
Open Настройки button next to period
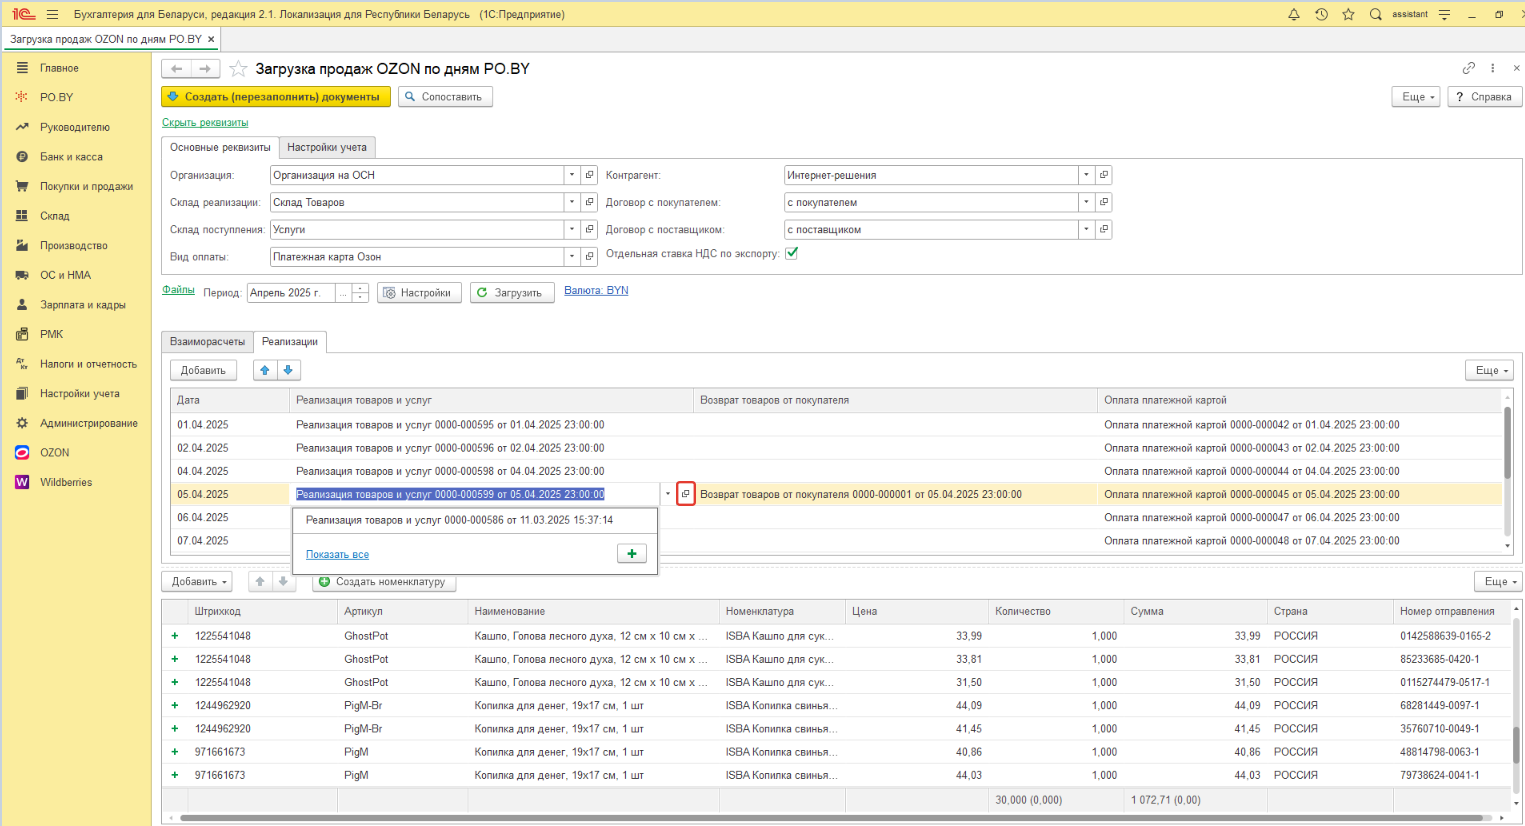click(x=418, y=293)
